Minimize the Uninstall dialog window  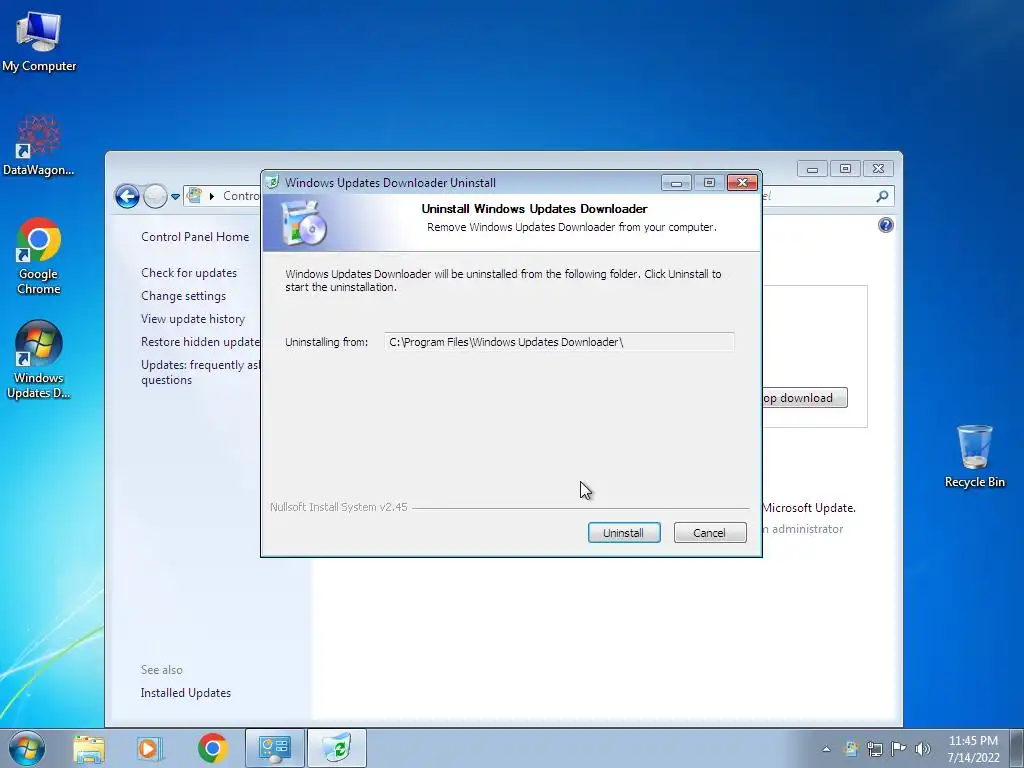pos(676,183)
